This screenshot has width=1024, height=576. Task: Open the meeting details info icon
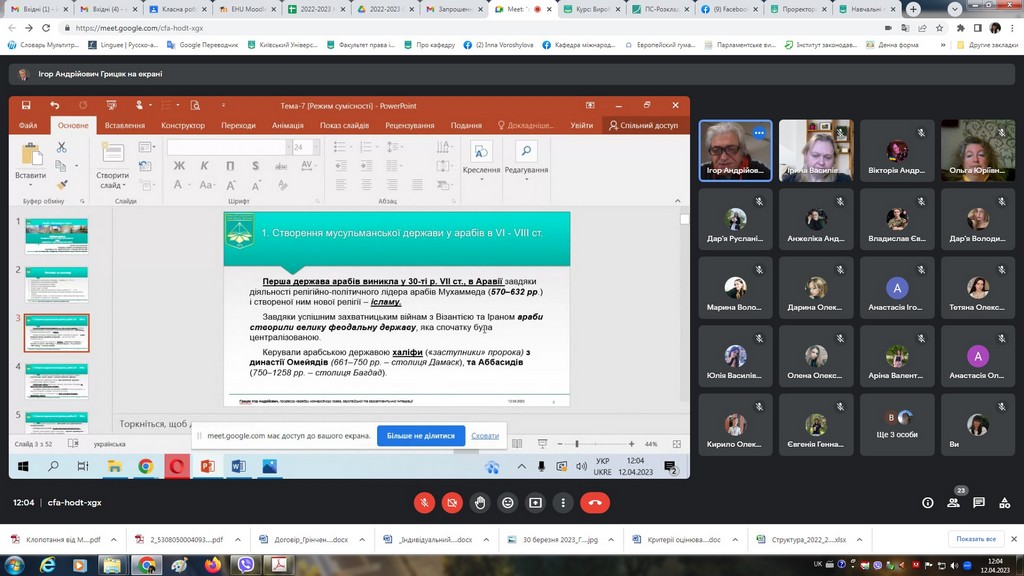[928, 503]
